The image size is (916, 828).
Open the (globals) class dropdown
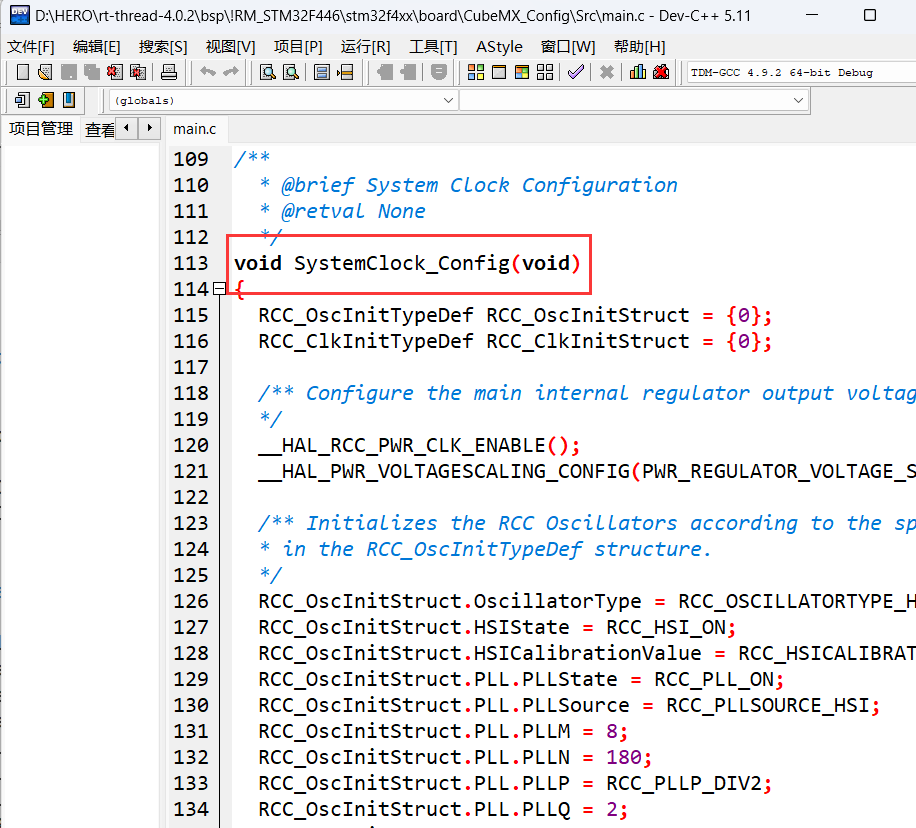click(282, 101)
